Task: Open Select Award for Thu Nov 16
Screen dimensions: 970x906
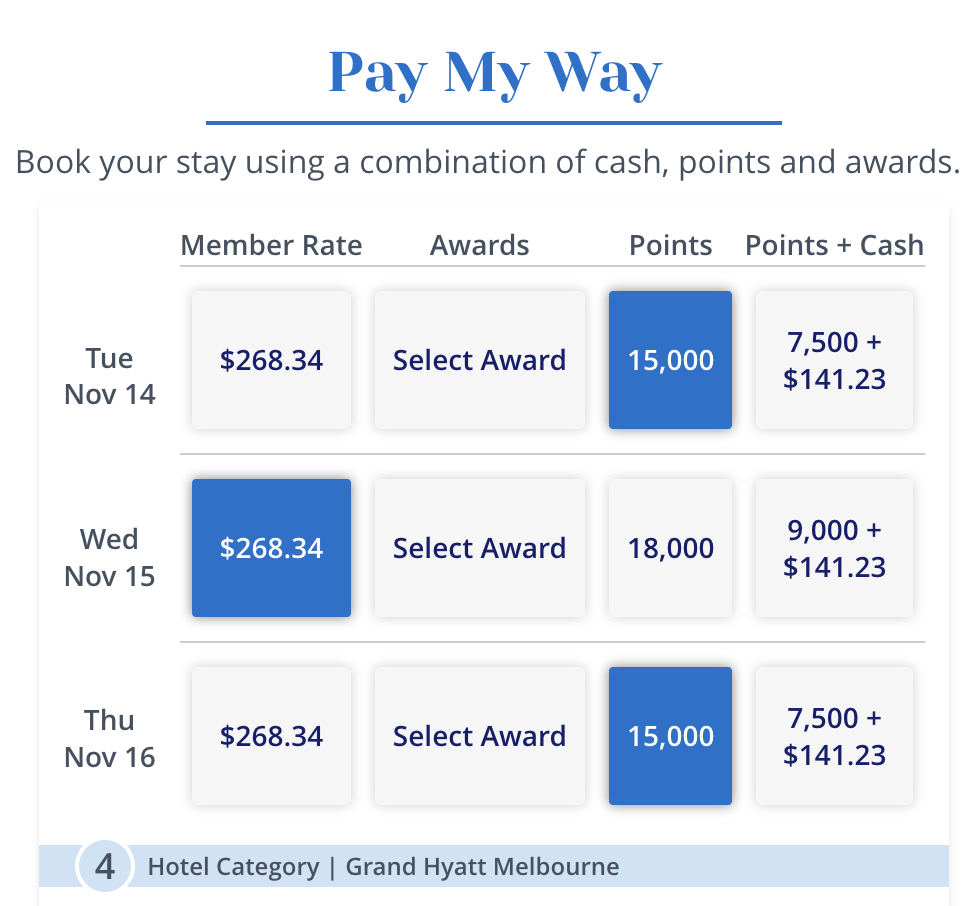Action: tap(479, 736)
